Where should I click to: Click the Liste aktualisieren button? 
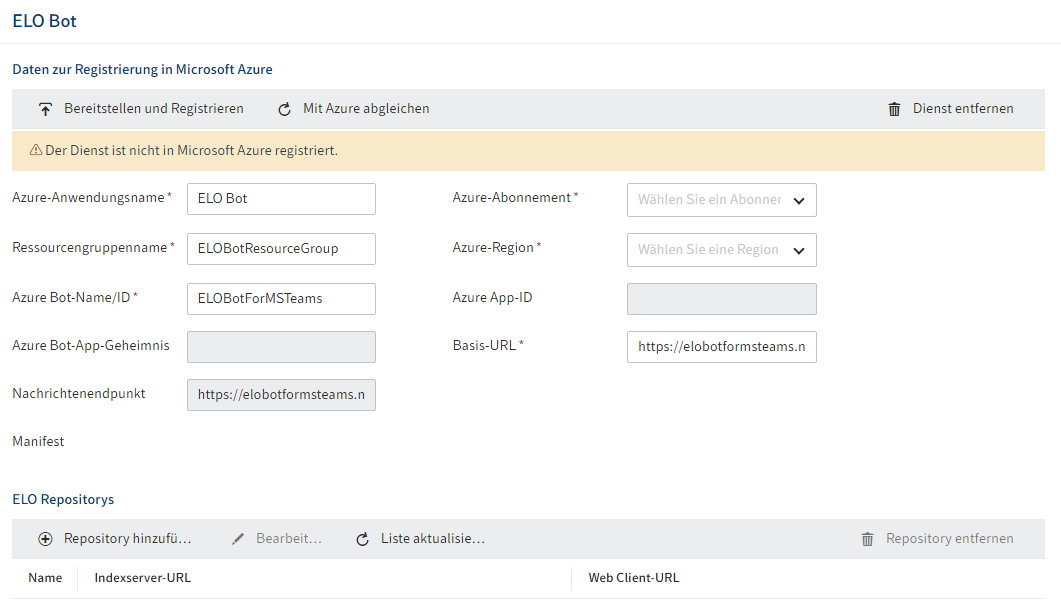[421, 539]
